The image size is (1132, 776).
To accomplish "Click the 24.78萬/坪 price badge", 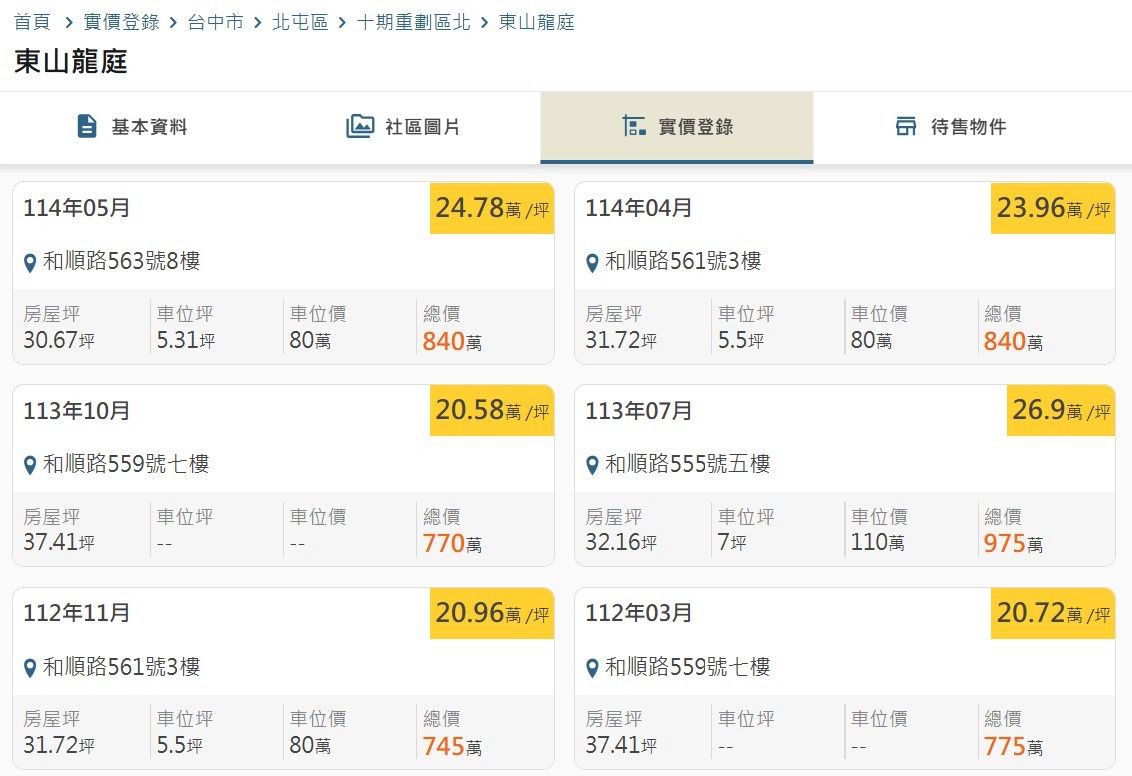I will coord(492,209).
